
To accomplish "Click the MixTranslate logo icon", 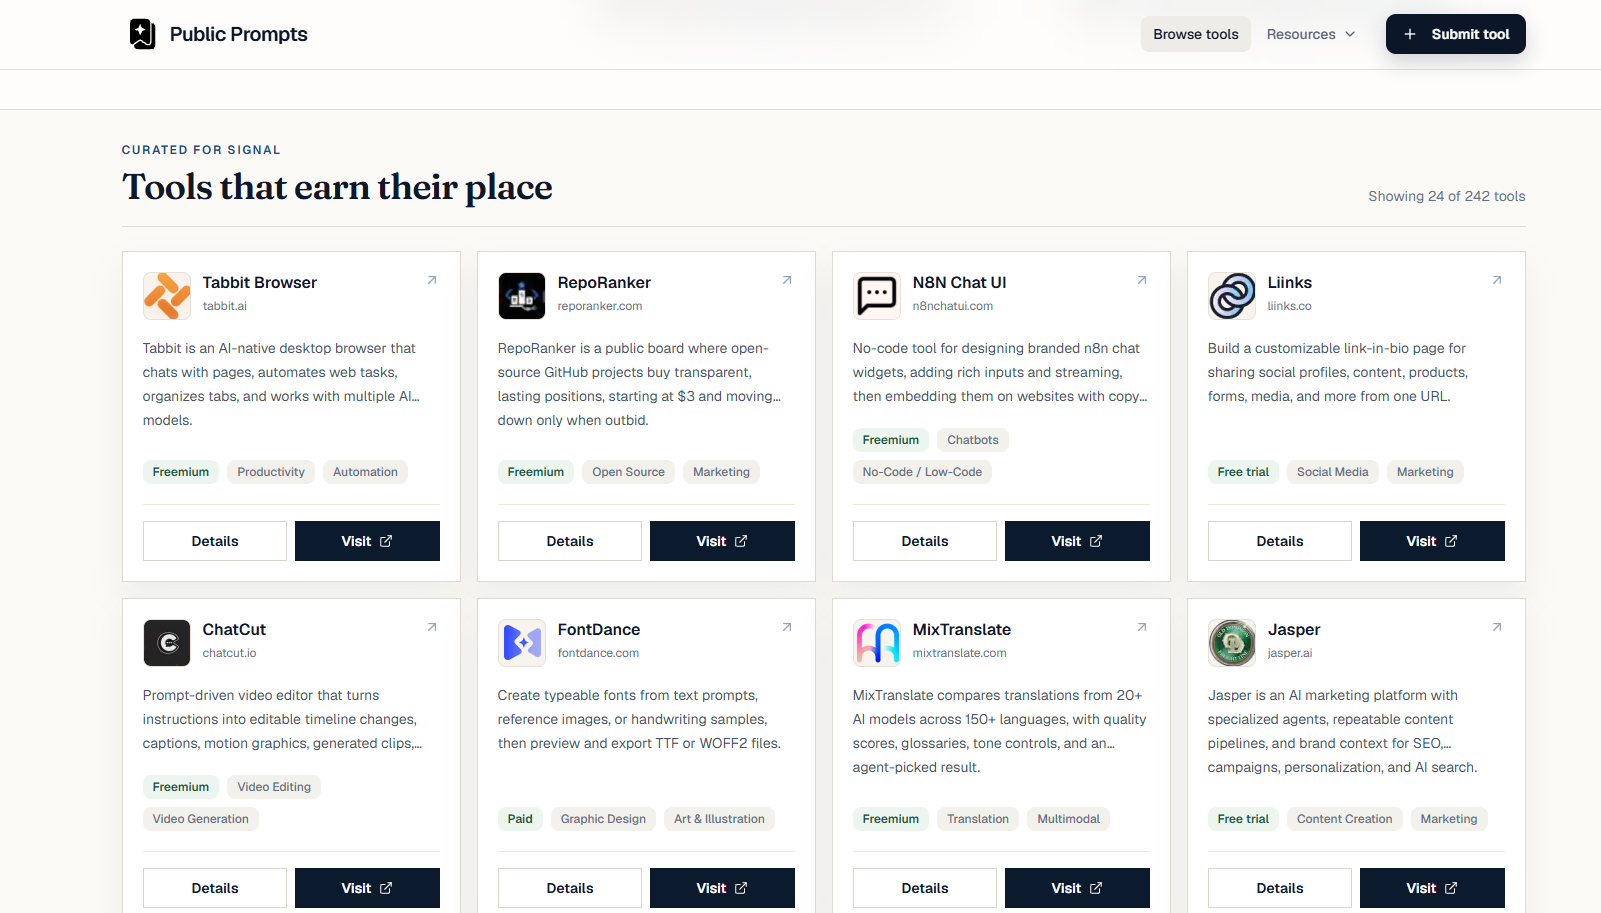I will pos(877,643).
